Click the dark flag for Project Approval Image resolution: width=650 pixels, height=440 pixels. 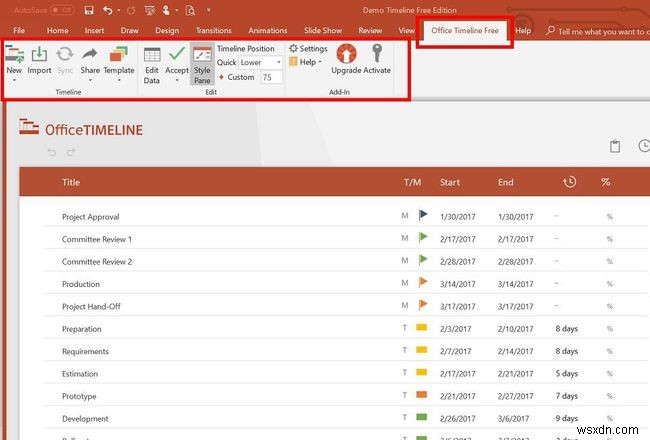423,215
